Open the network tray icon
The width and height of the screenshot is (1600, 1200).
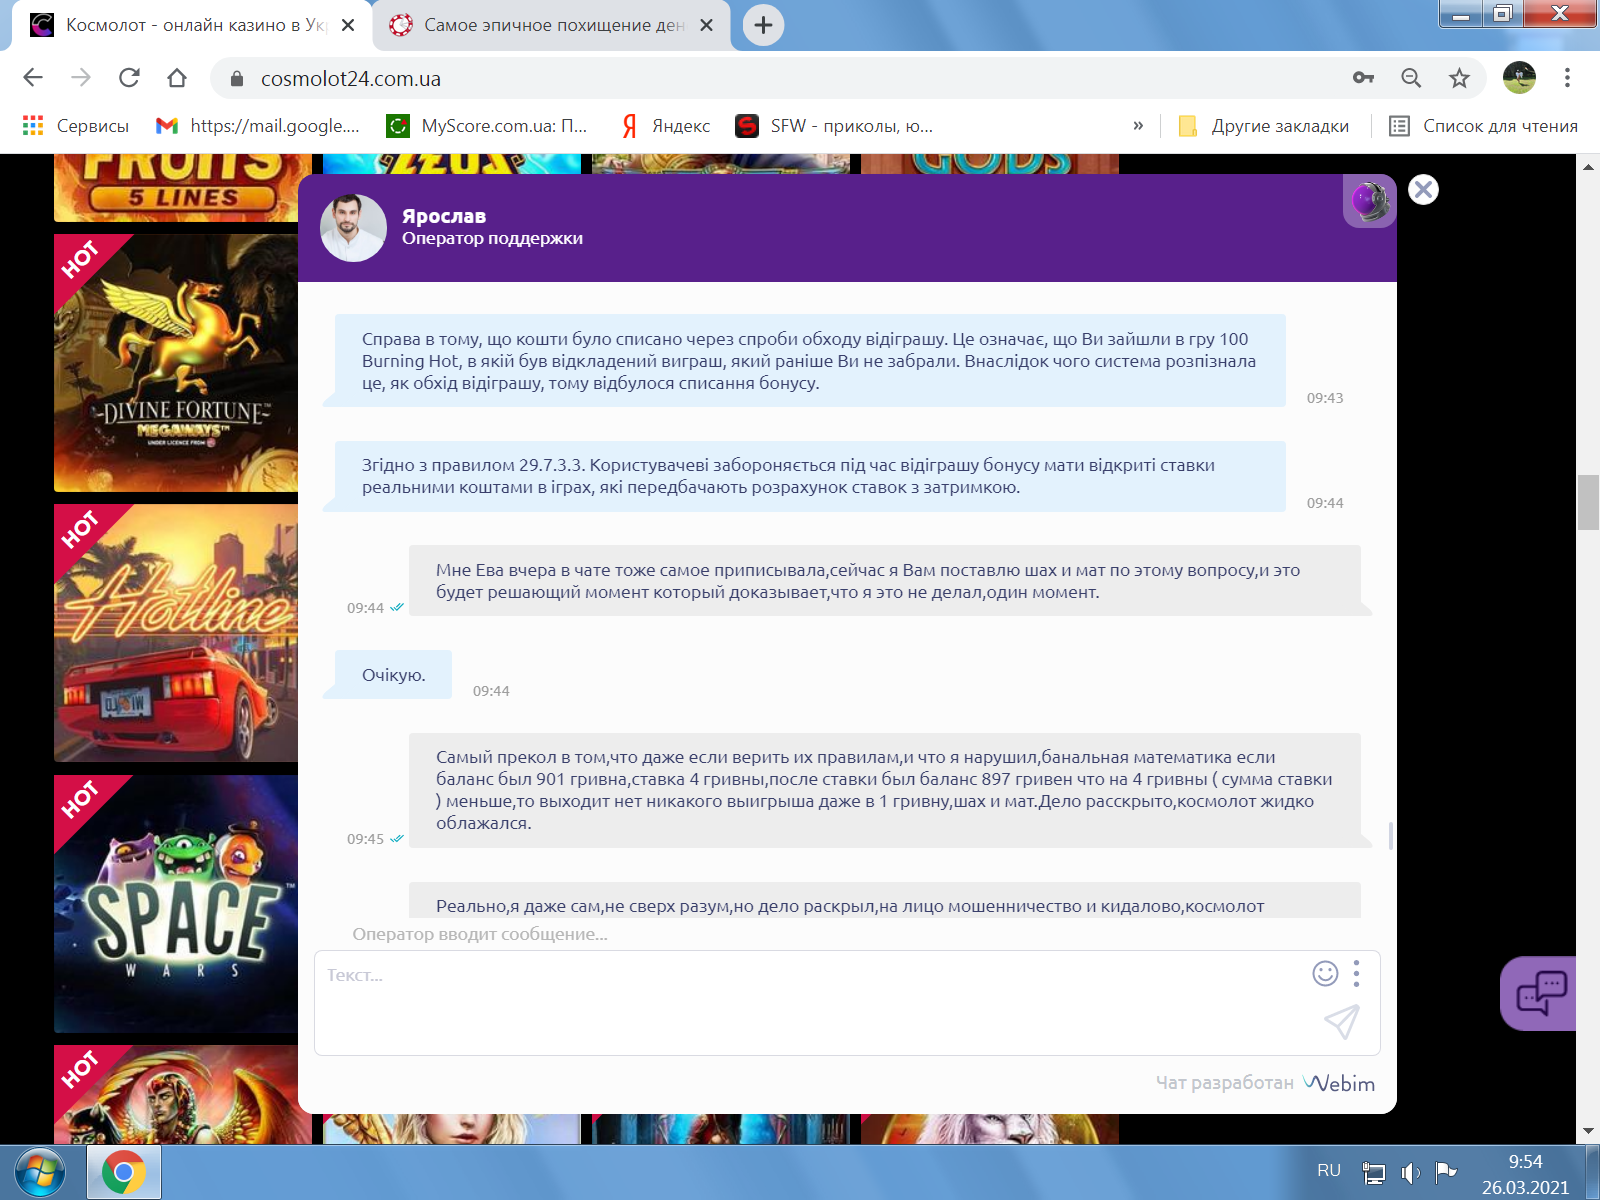click(x=1374, y=1172)
